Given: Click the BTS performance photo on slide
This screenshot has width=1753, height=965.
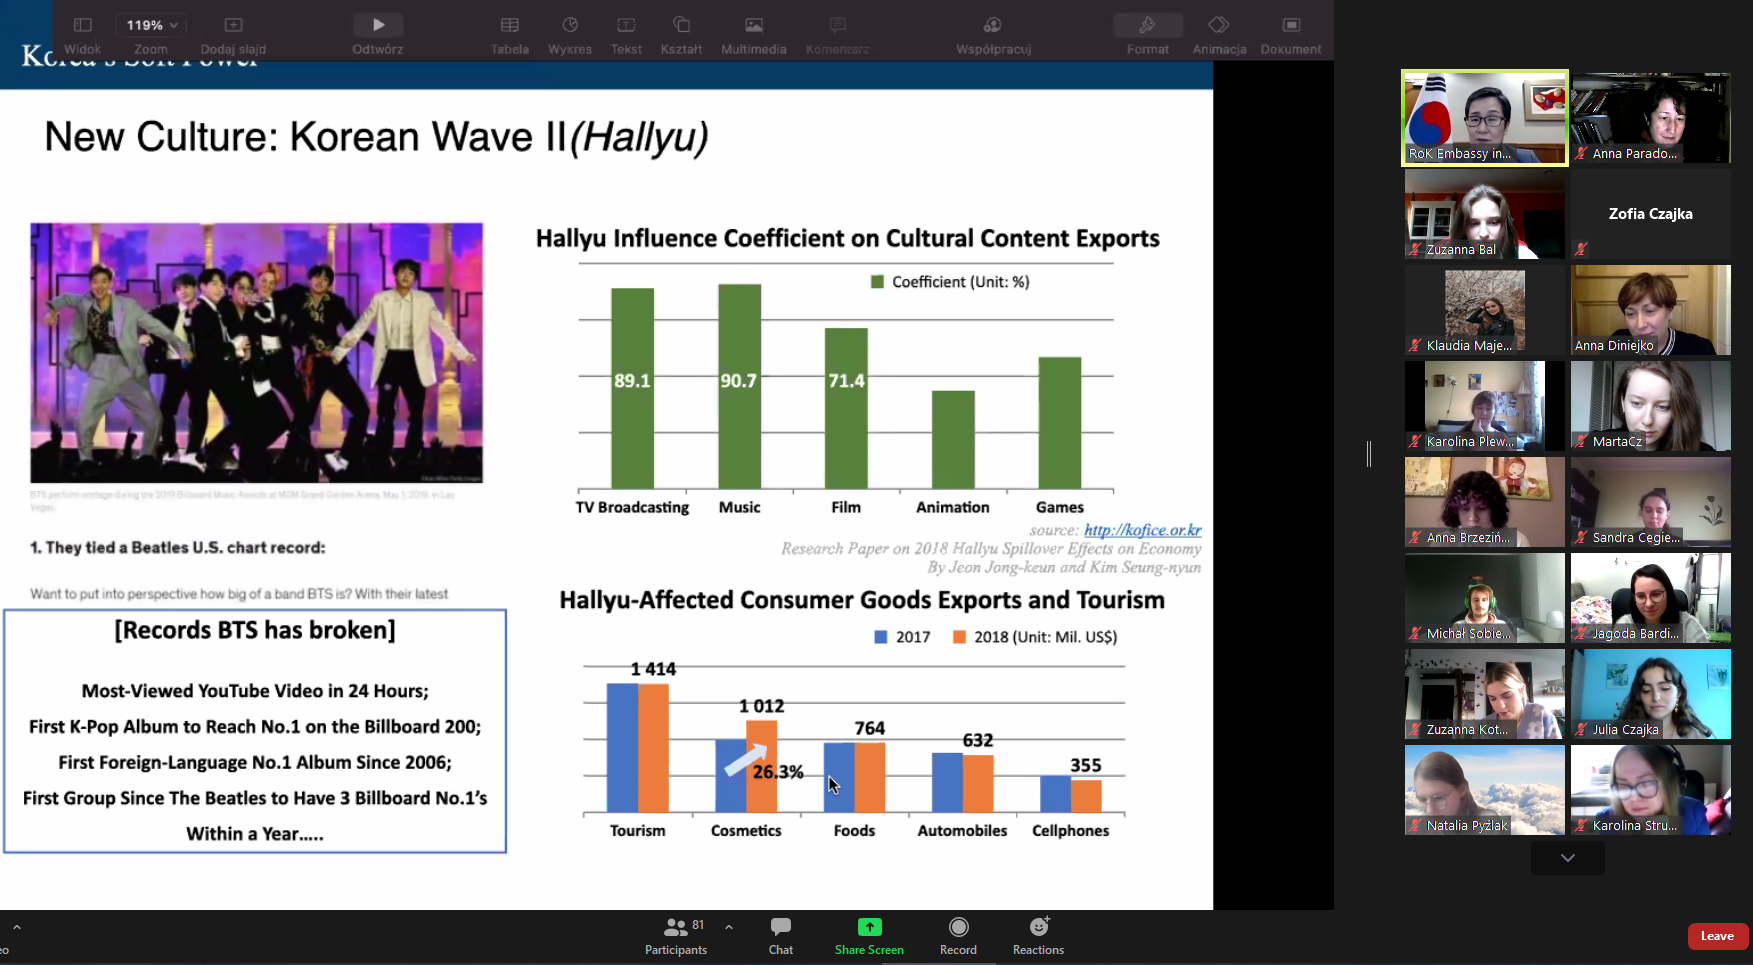Looking at the screenshot, I should 256,353.
